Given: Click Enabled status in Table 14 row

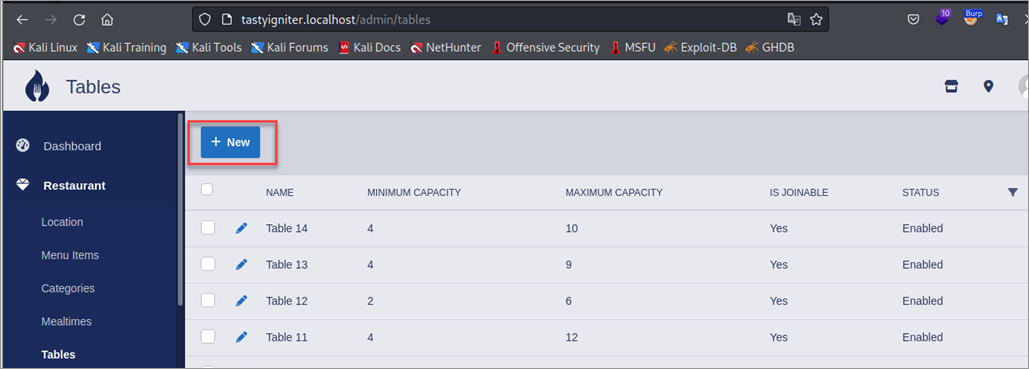Looking at the screenshot, I should click(923, 228).
